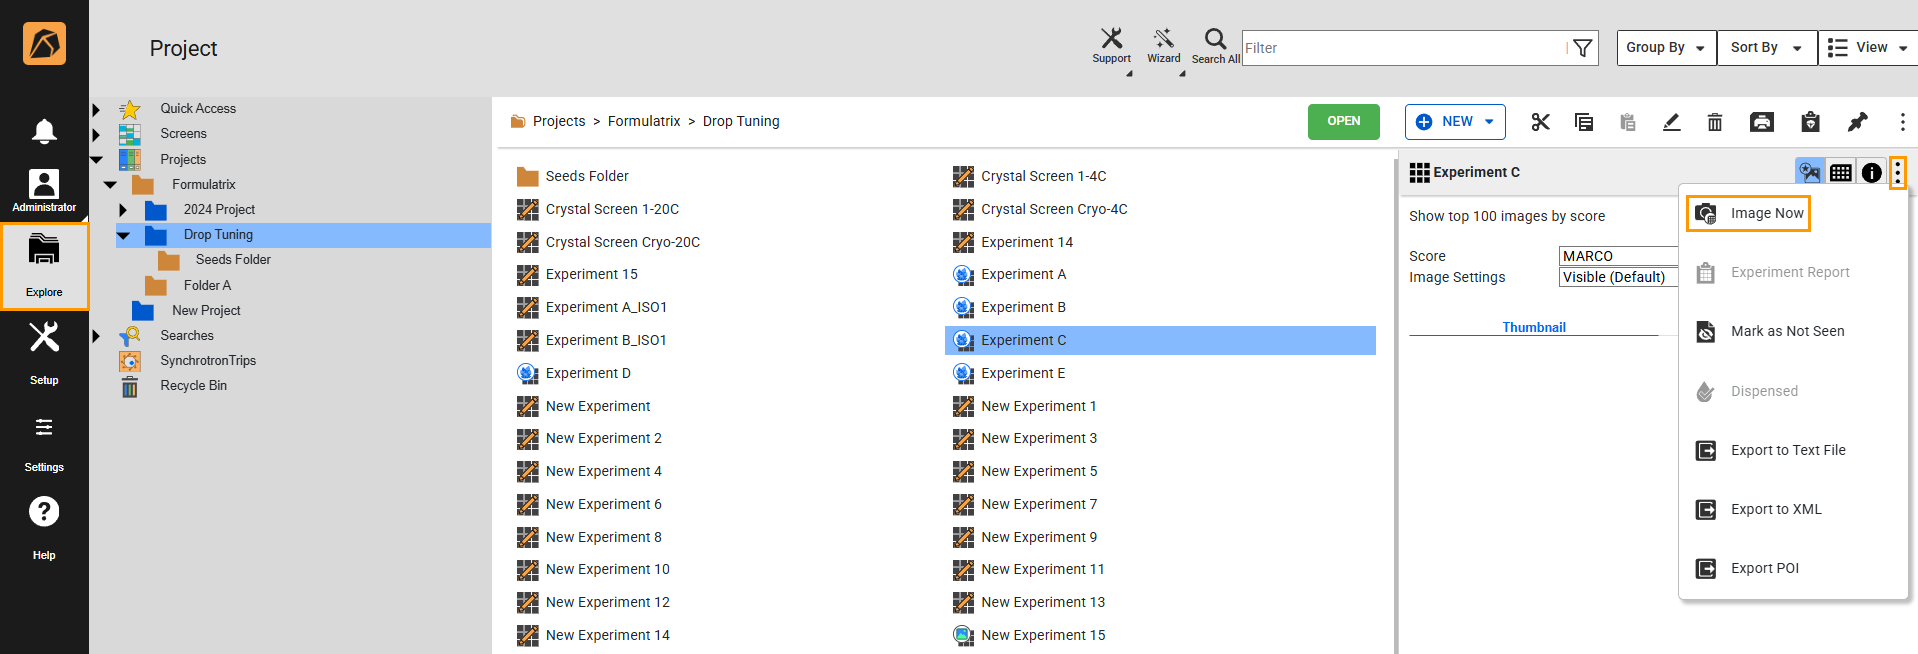This screenshot has width=1918, height=654.
Task: Open Notifications bell in sidebar
Action: [44, 131]
